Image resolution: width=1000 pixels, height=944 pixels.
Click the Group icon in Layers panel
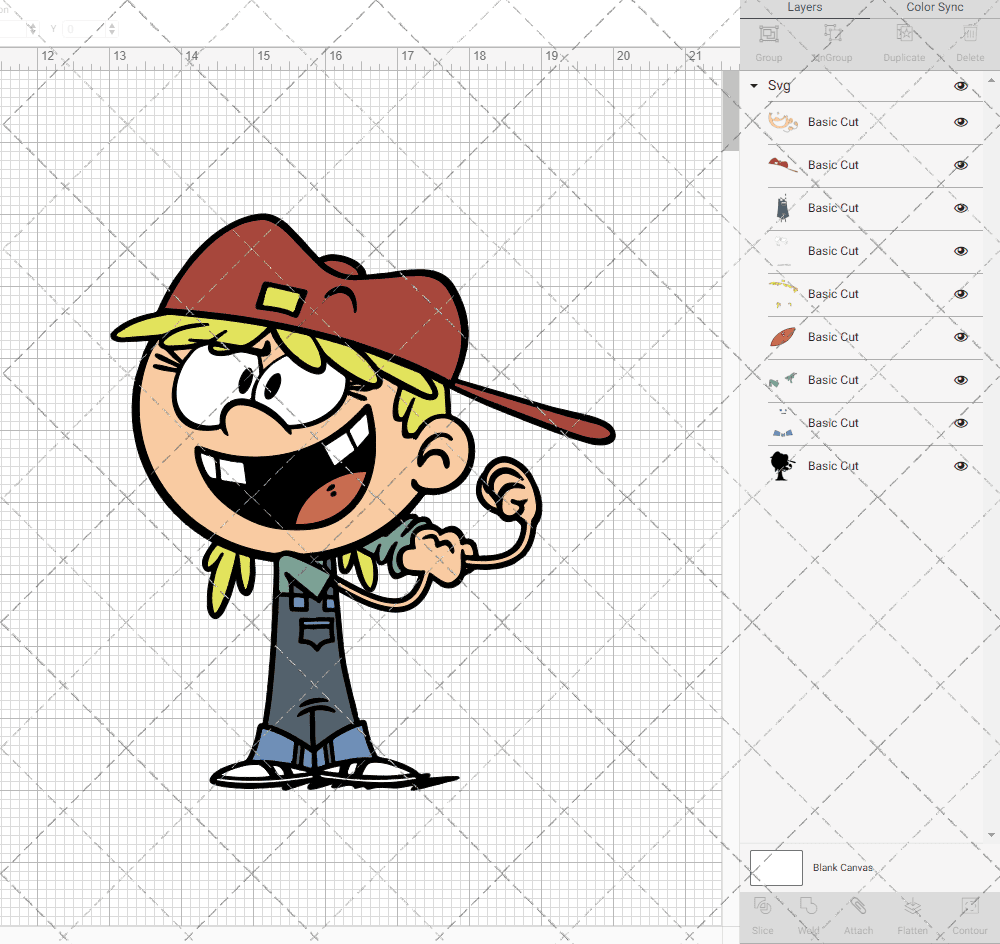(x=768, y=33)
